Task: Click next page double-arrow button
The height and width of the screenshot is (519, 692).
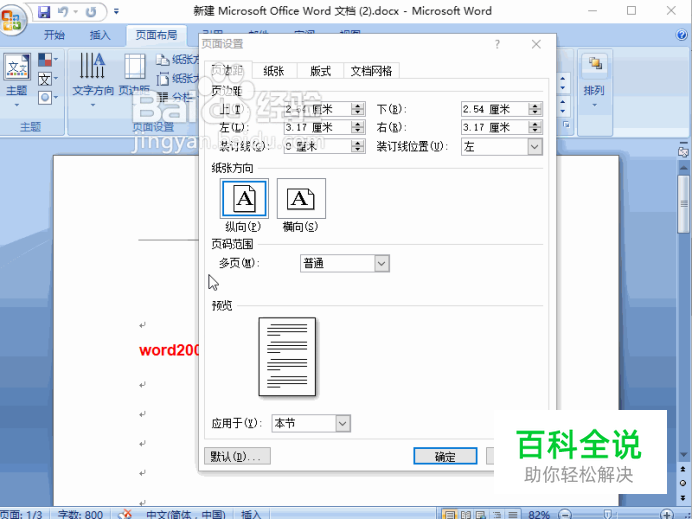Action: 683,498
